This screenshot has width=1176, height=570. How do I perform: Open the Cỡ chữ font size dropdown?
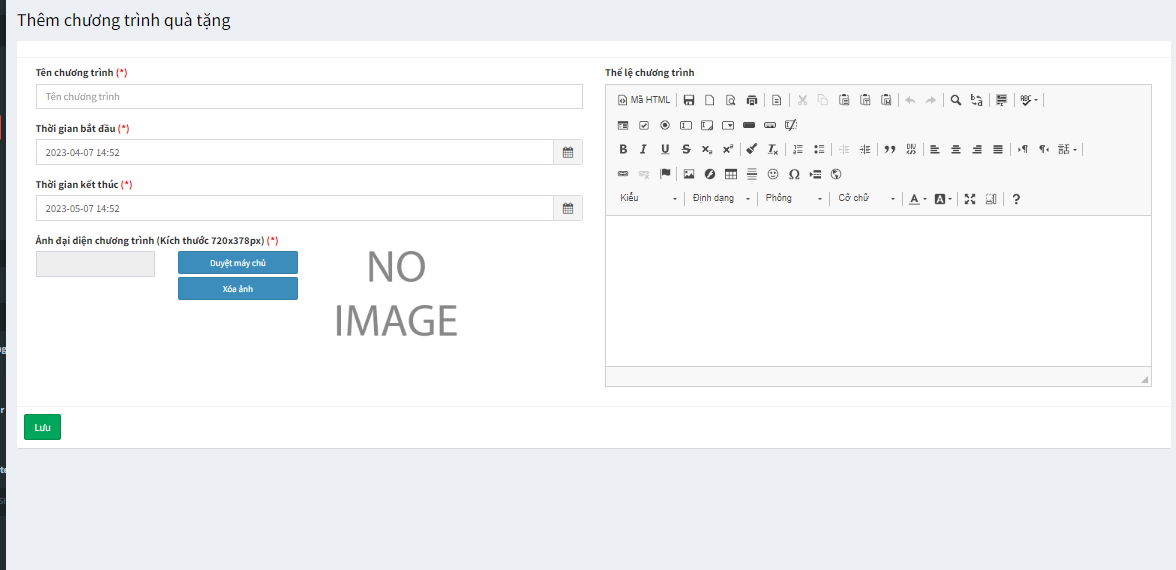pos(866,199)
